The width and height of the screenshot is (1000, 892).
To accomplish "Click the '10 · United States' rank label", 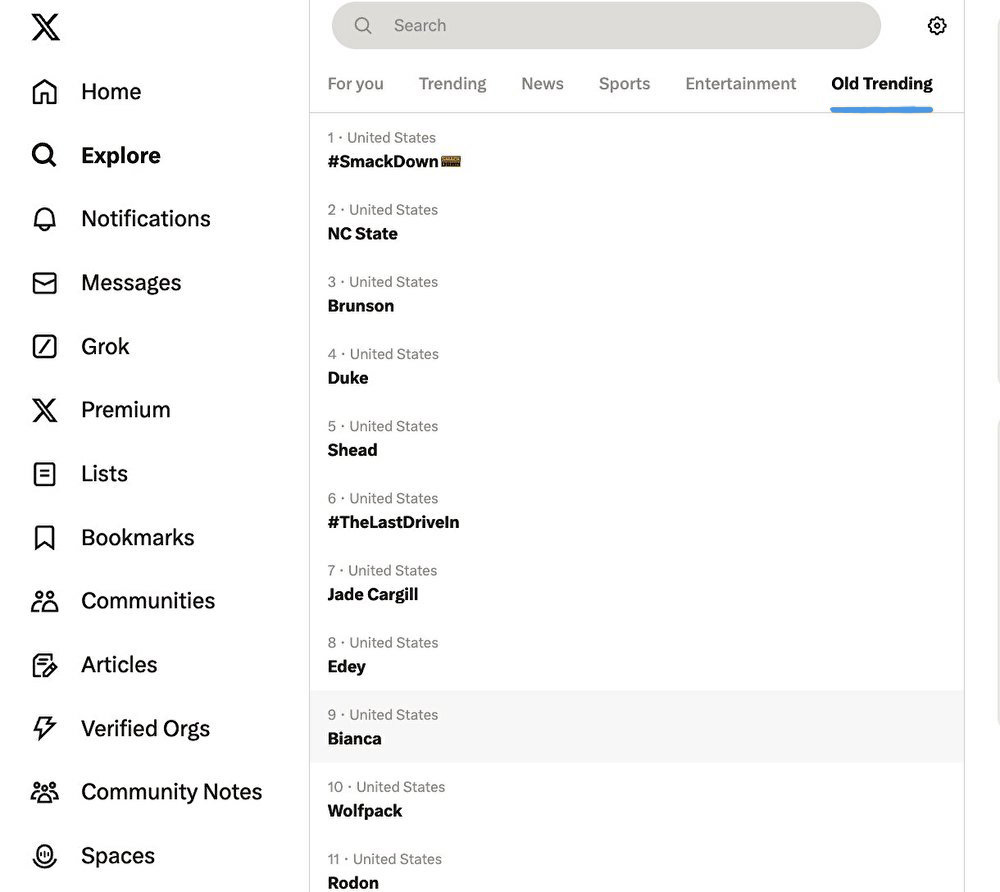I will tap(386, 787).
